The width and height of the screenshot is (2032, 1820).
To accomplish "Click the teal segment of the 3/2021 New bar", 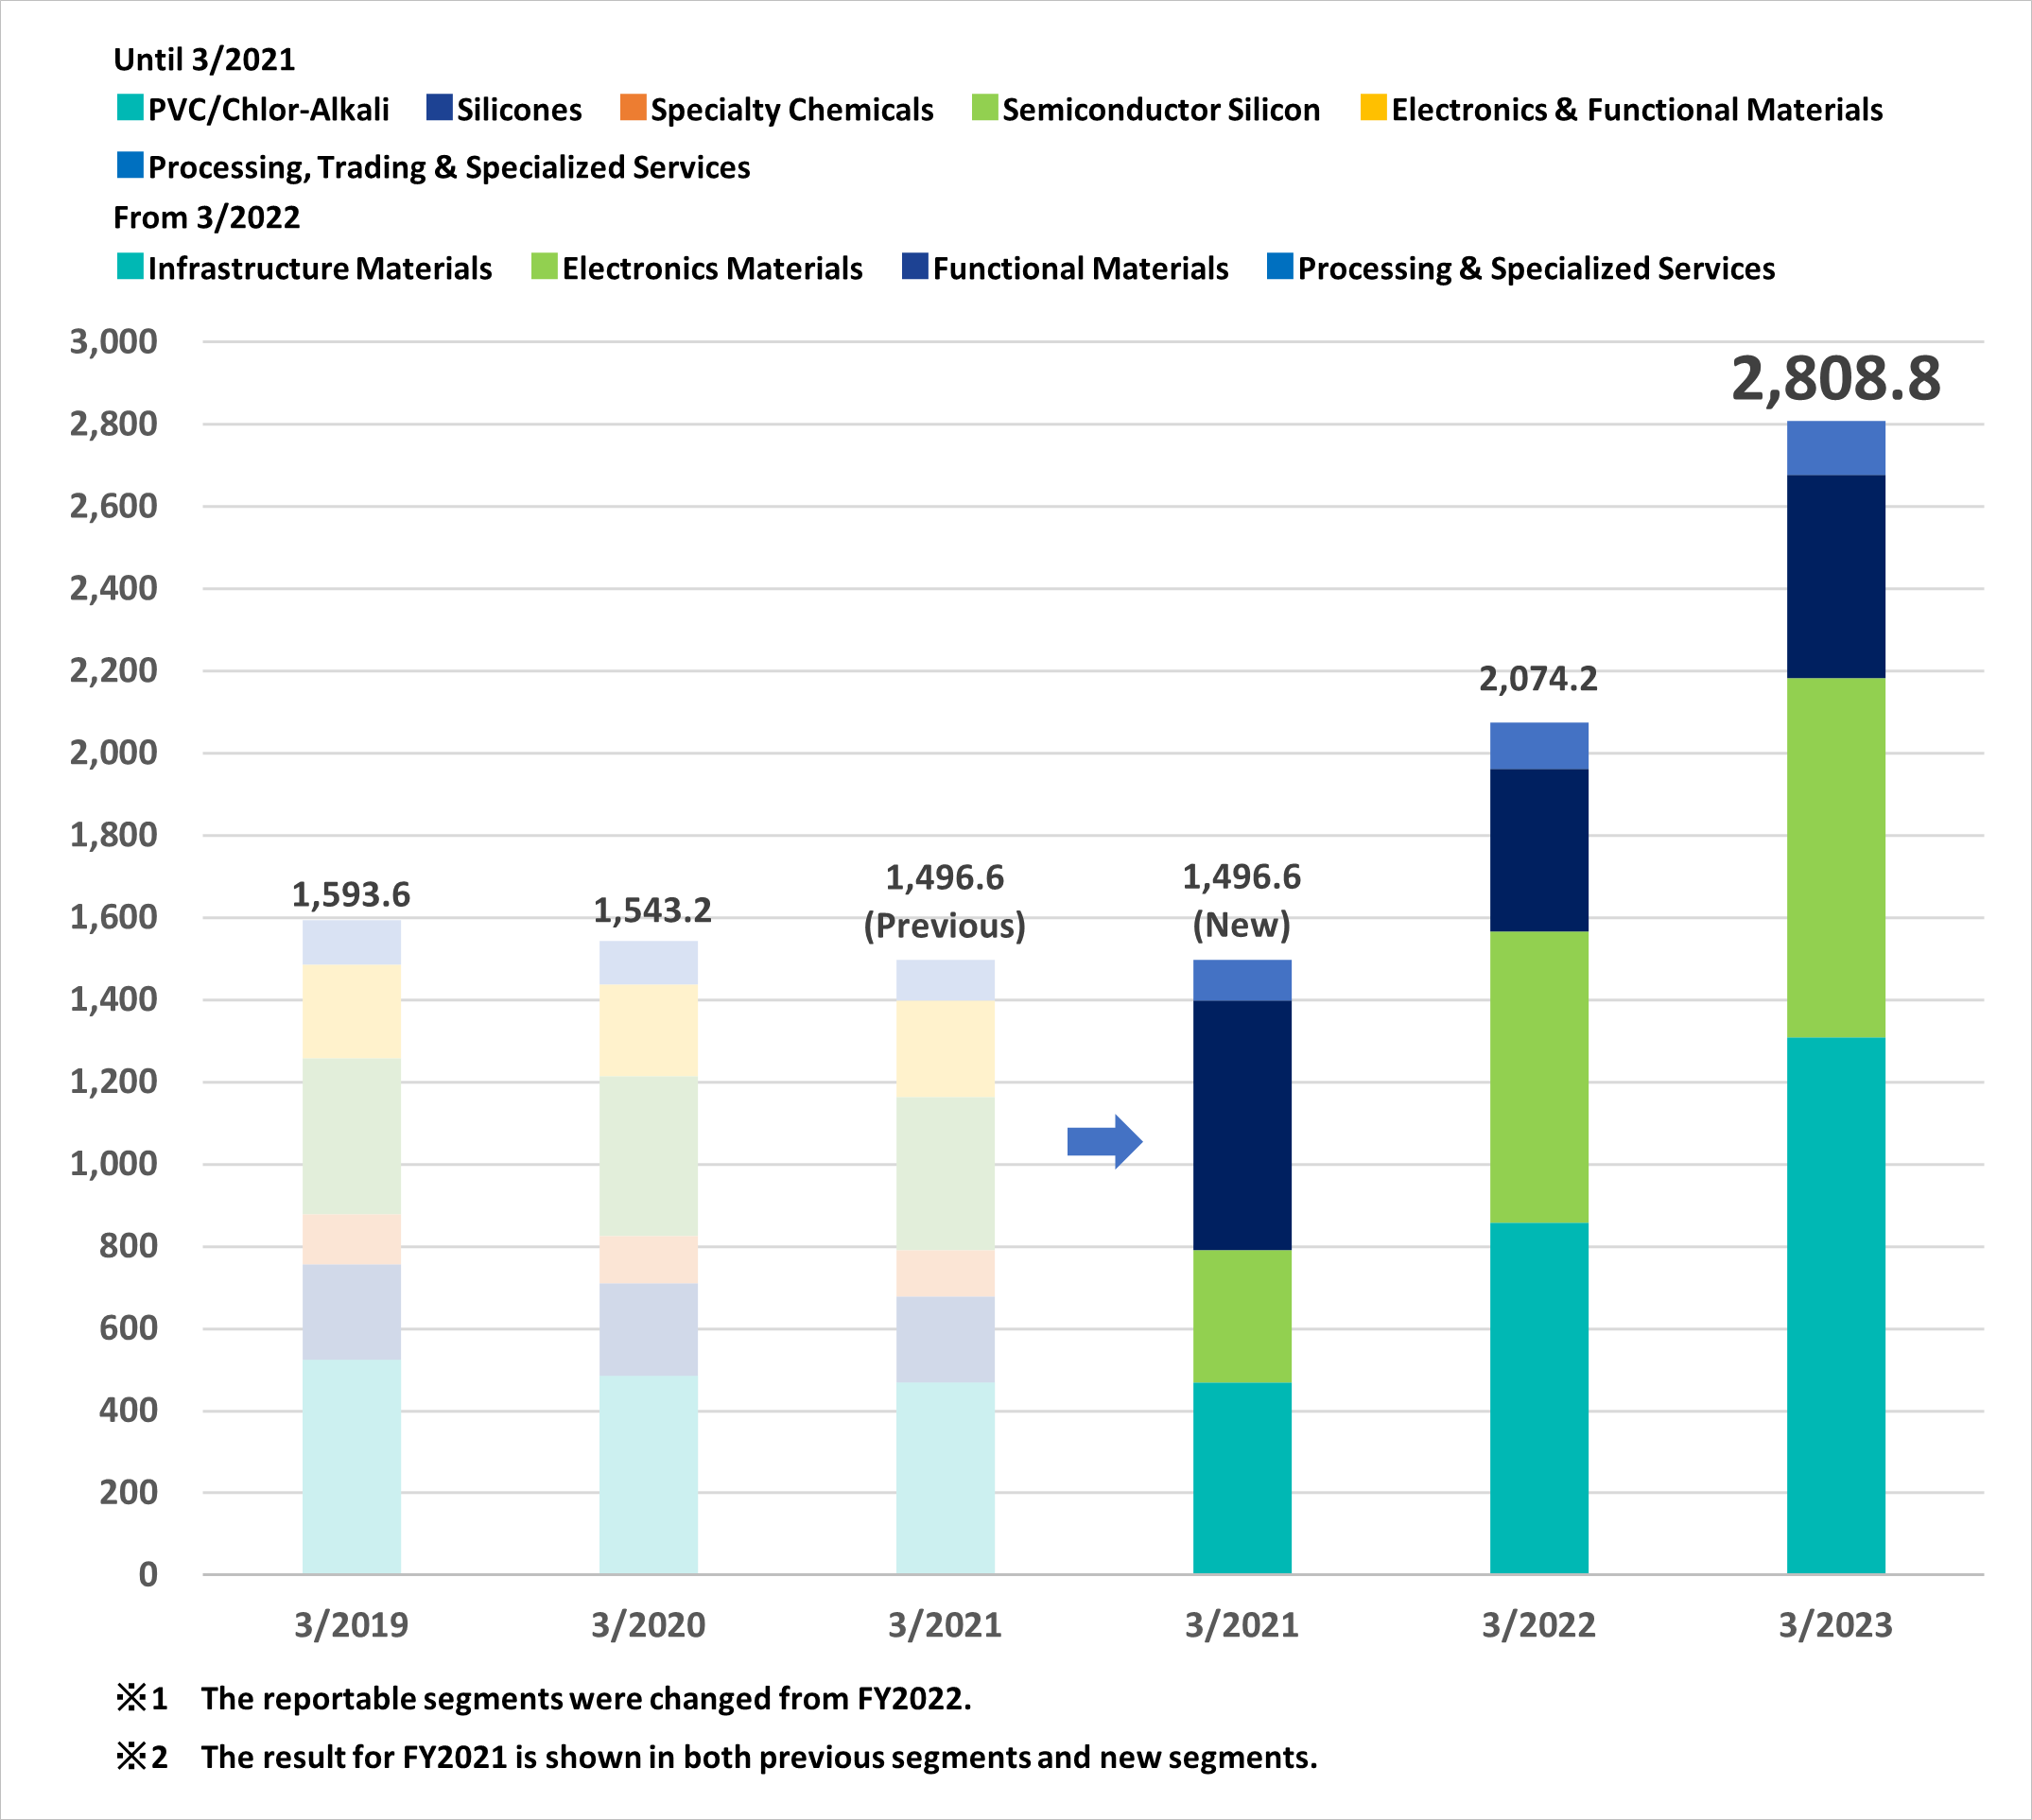I will tap(1242, 1479).
